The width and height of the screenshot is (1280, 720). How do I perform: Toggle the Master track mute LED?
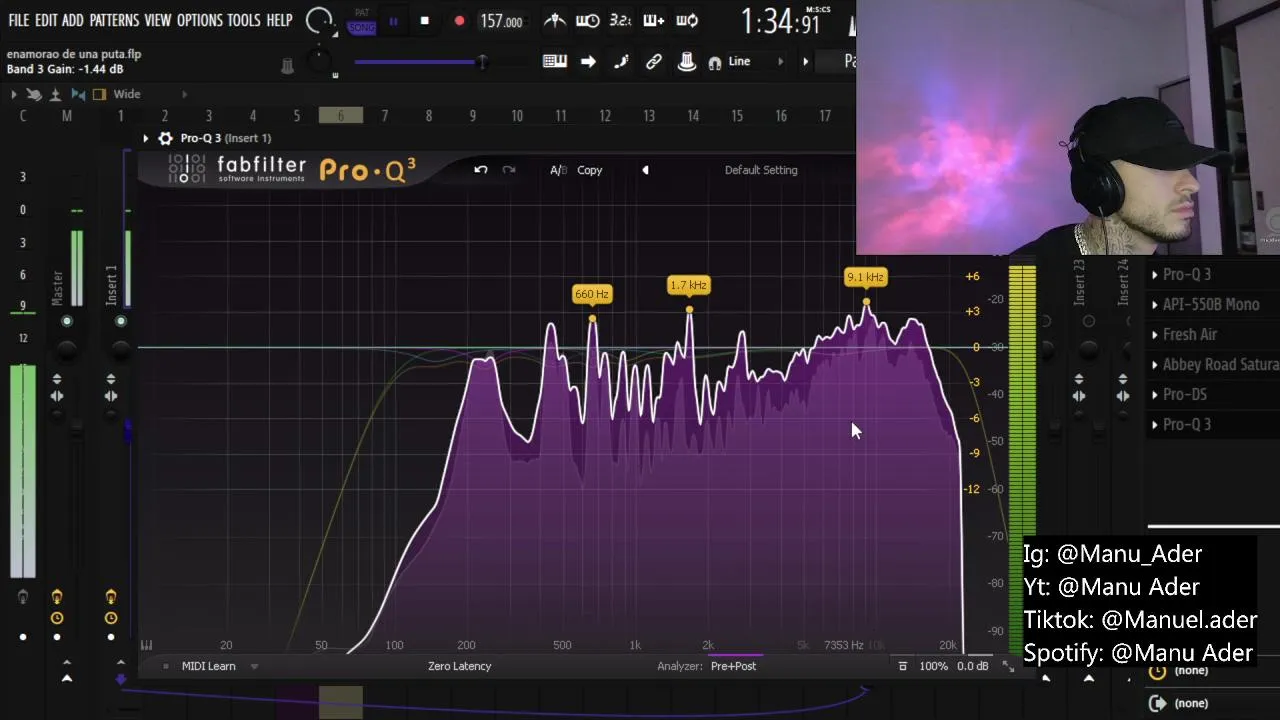pyautogui.click(x=67, y=321)
